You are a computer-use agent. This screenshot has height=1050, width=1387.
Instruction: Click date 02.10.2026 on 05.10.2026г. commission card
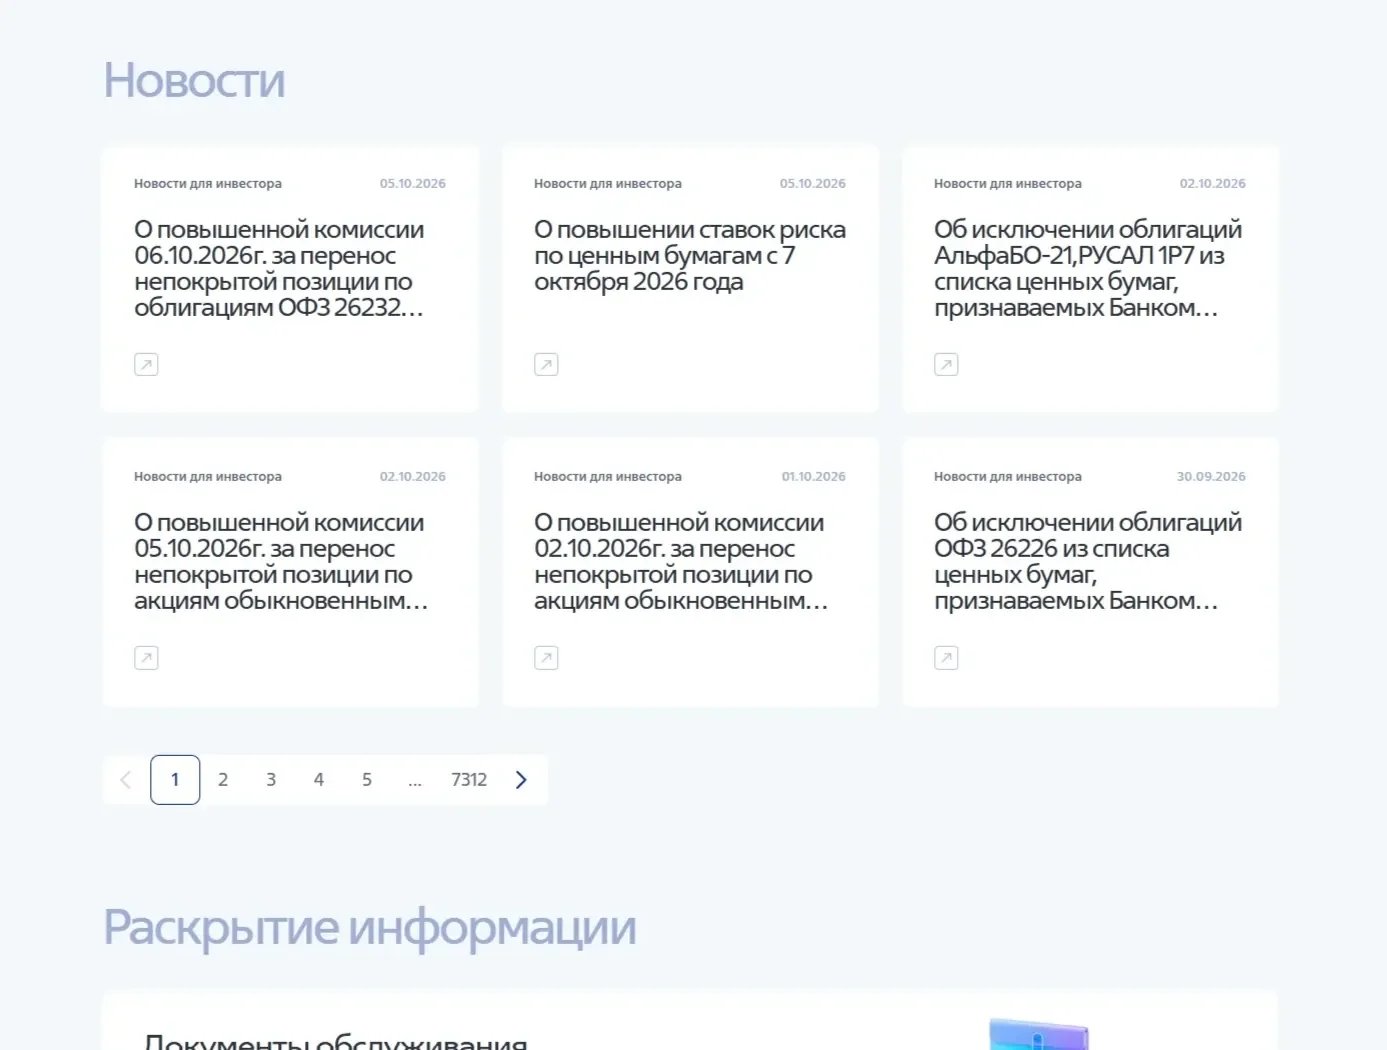pos(413,477)
